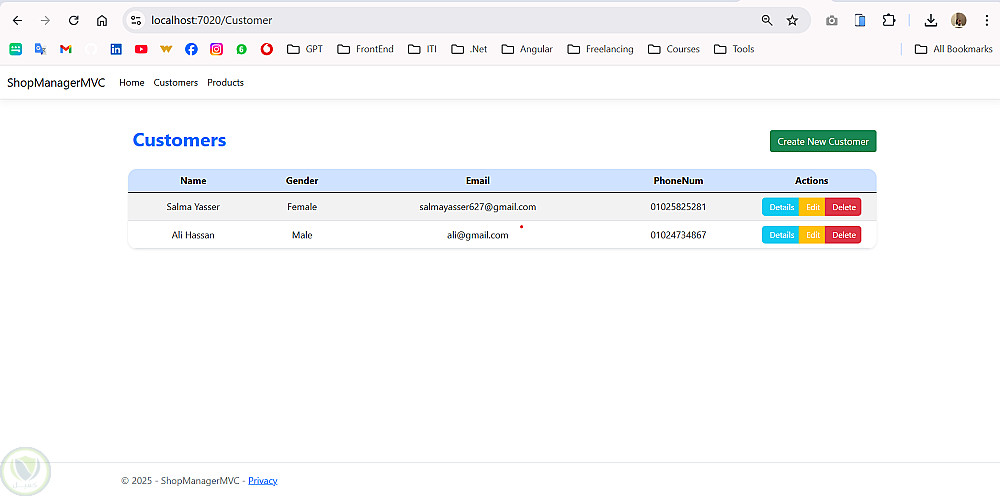The width and height of the screenshot is (1000, 496).
Task: Click the zoom magnifier icon in address bar
Action: point(767,20)
